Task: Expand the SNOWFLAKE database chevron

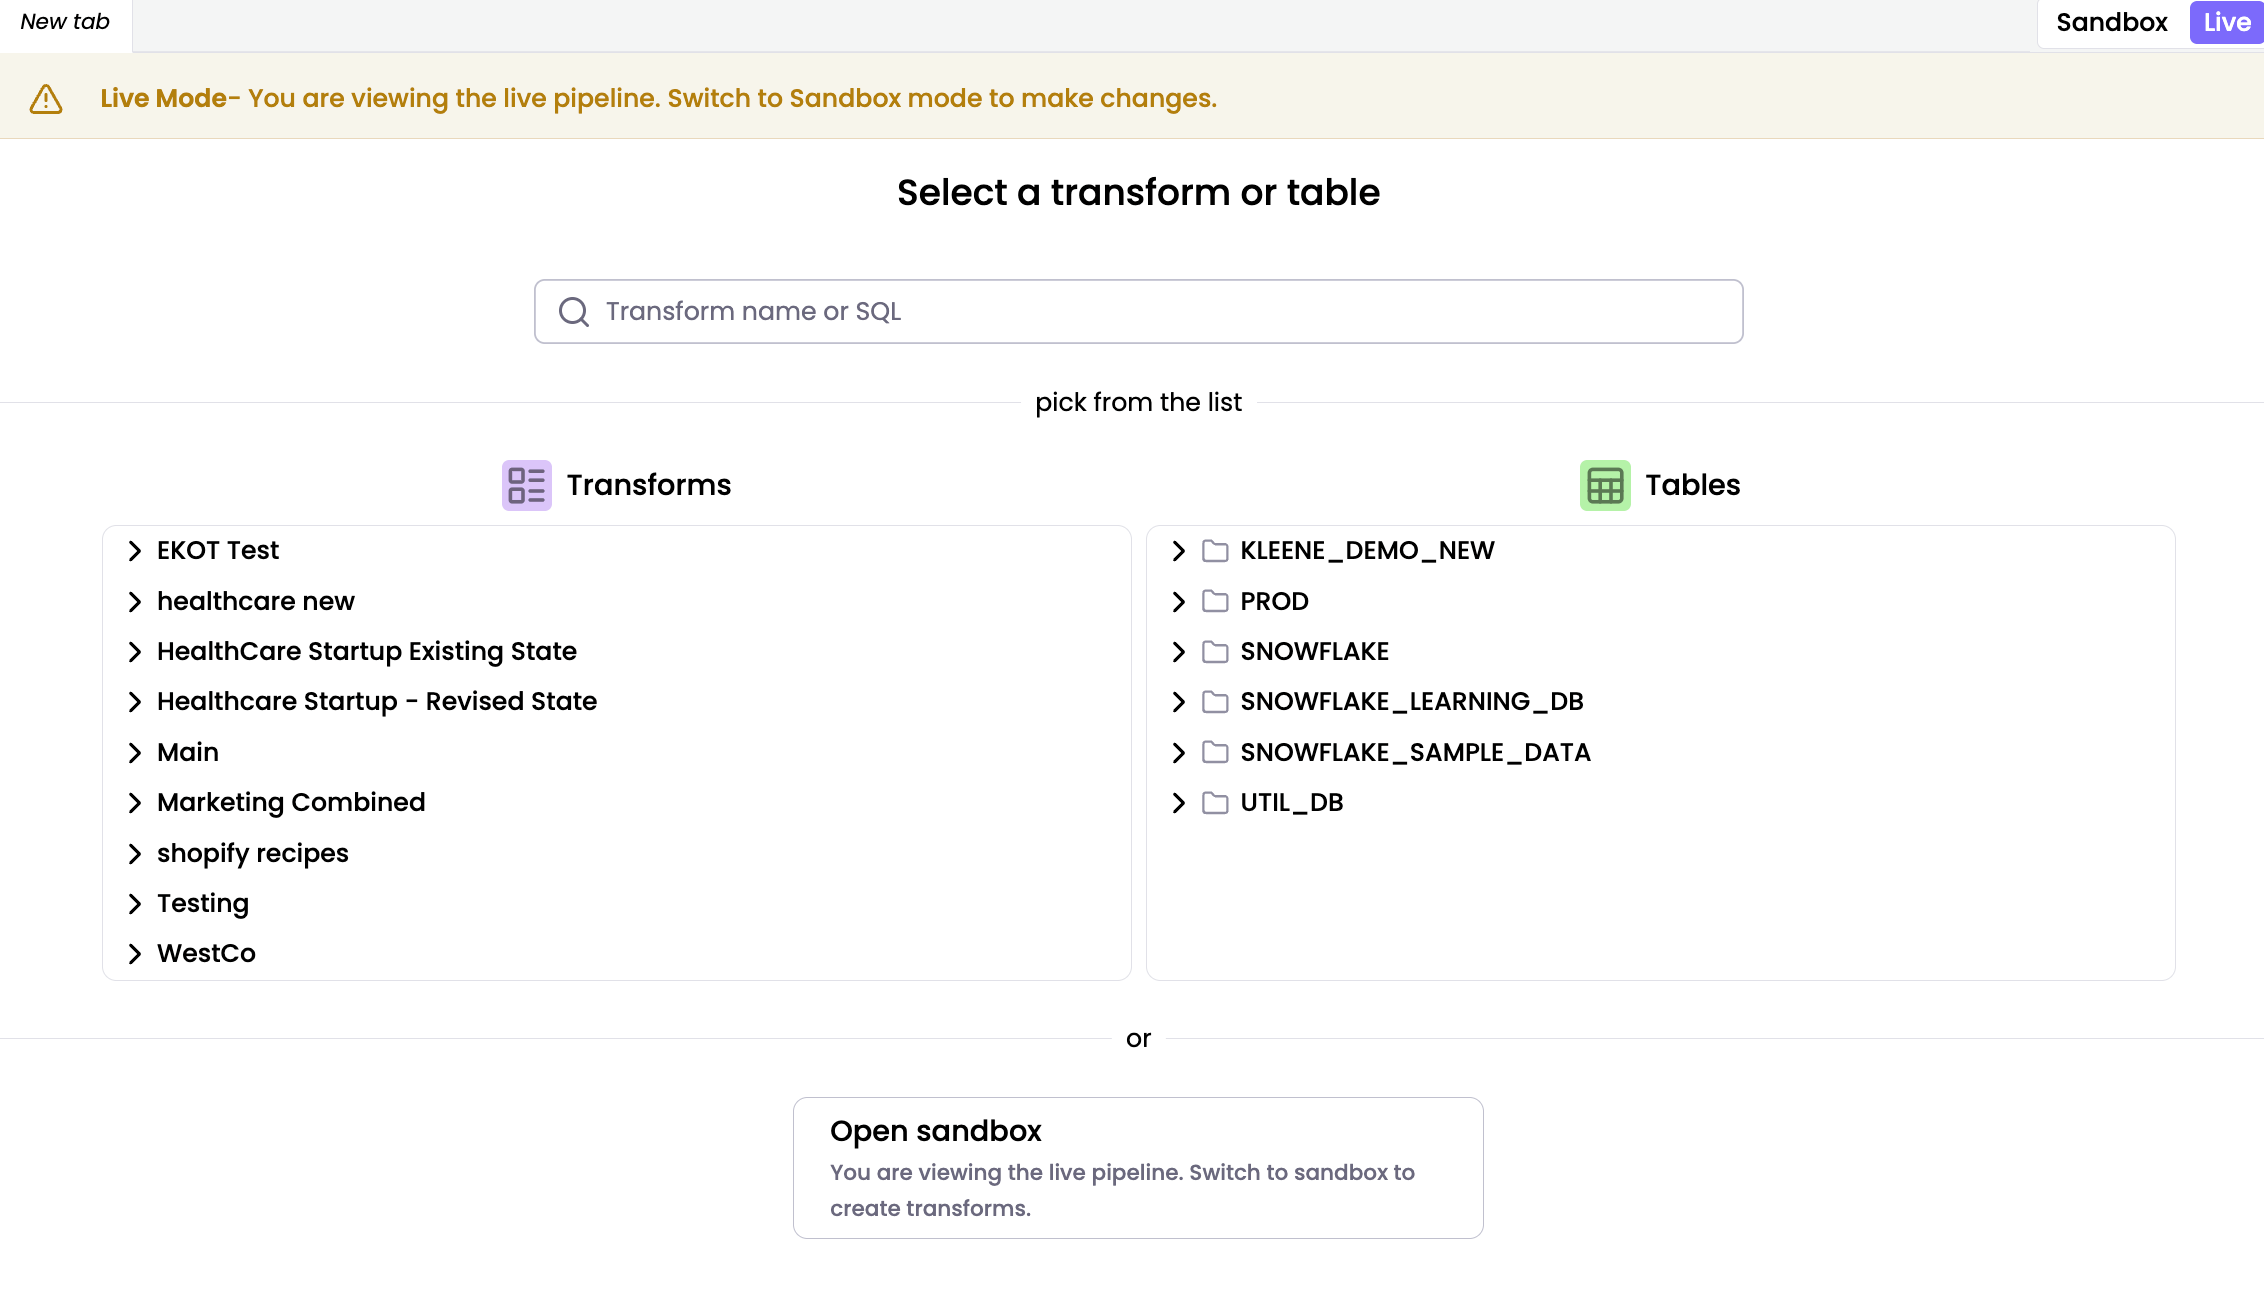Action: (x=1179, y=652)
